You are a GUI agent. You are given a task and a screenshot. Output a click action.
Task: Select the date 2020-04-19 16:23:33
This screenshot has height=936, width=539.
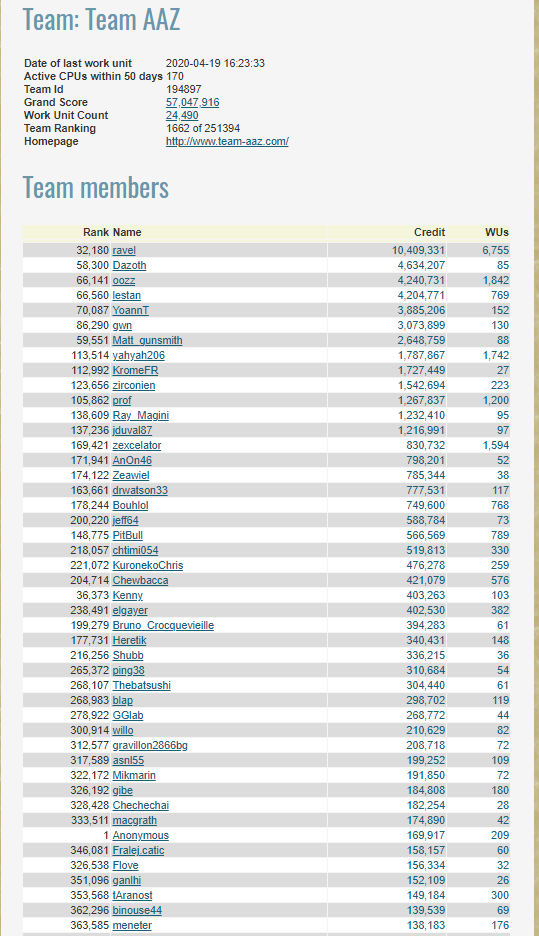pyautogui.click(x=215, y=63)
